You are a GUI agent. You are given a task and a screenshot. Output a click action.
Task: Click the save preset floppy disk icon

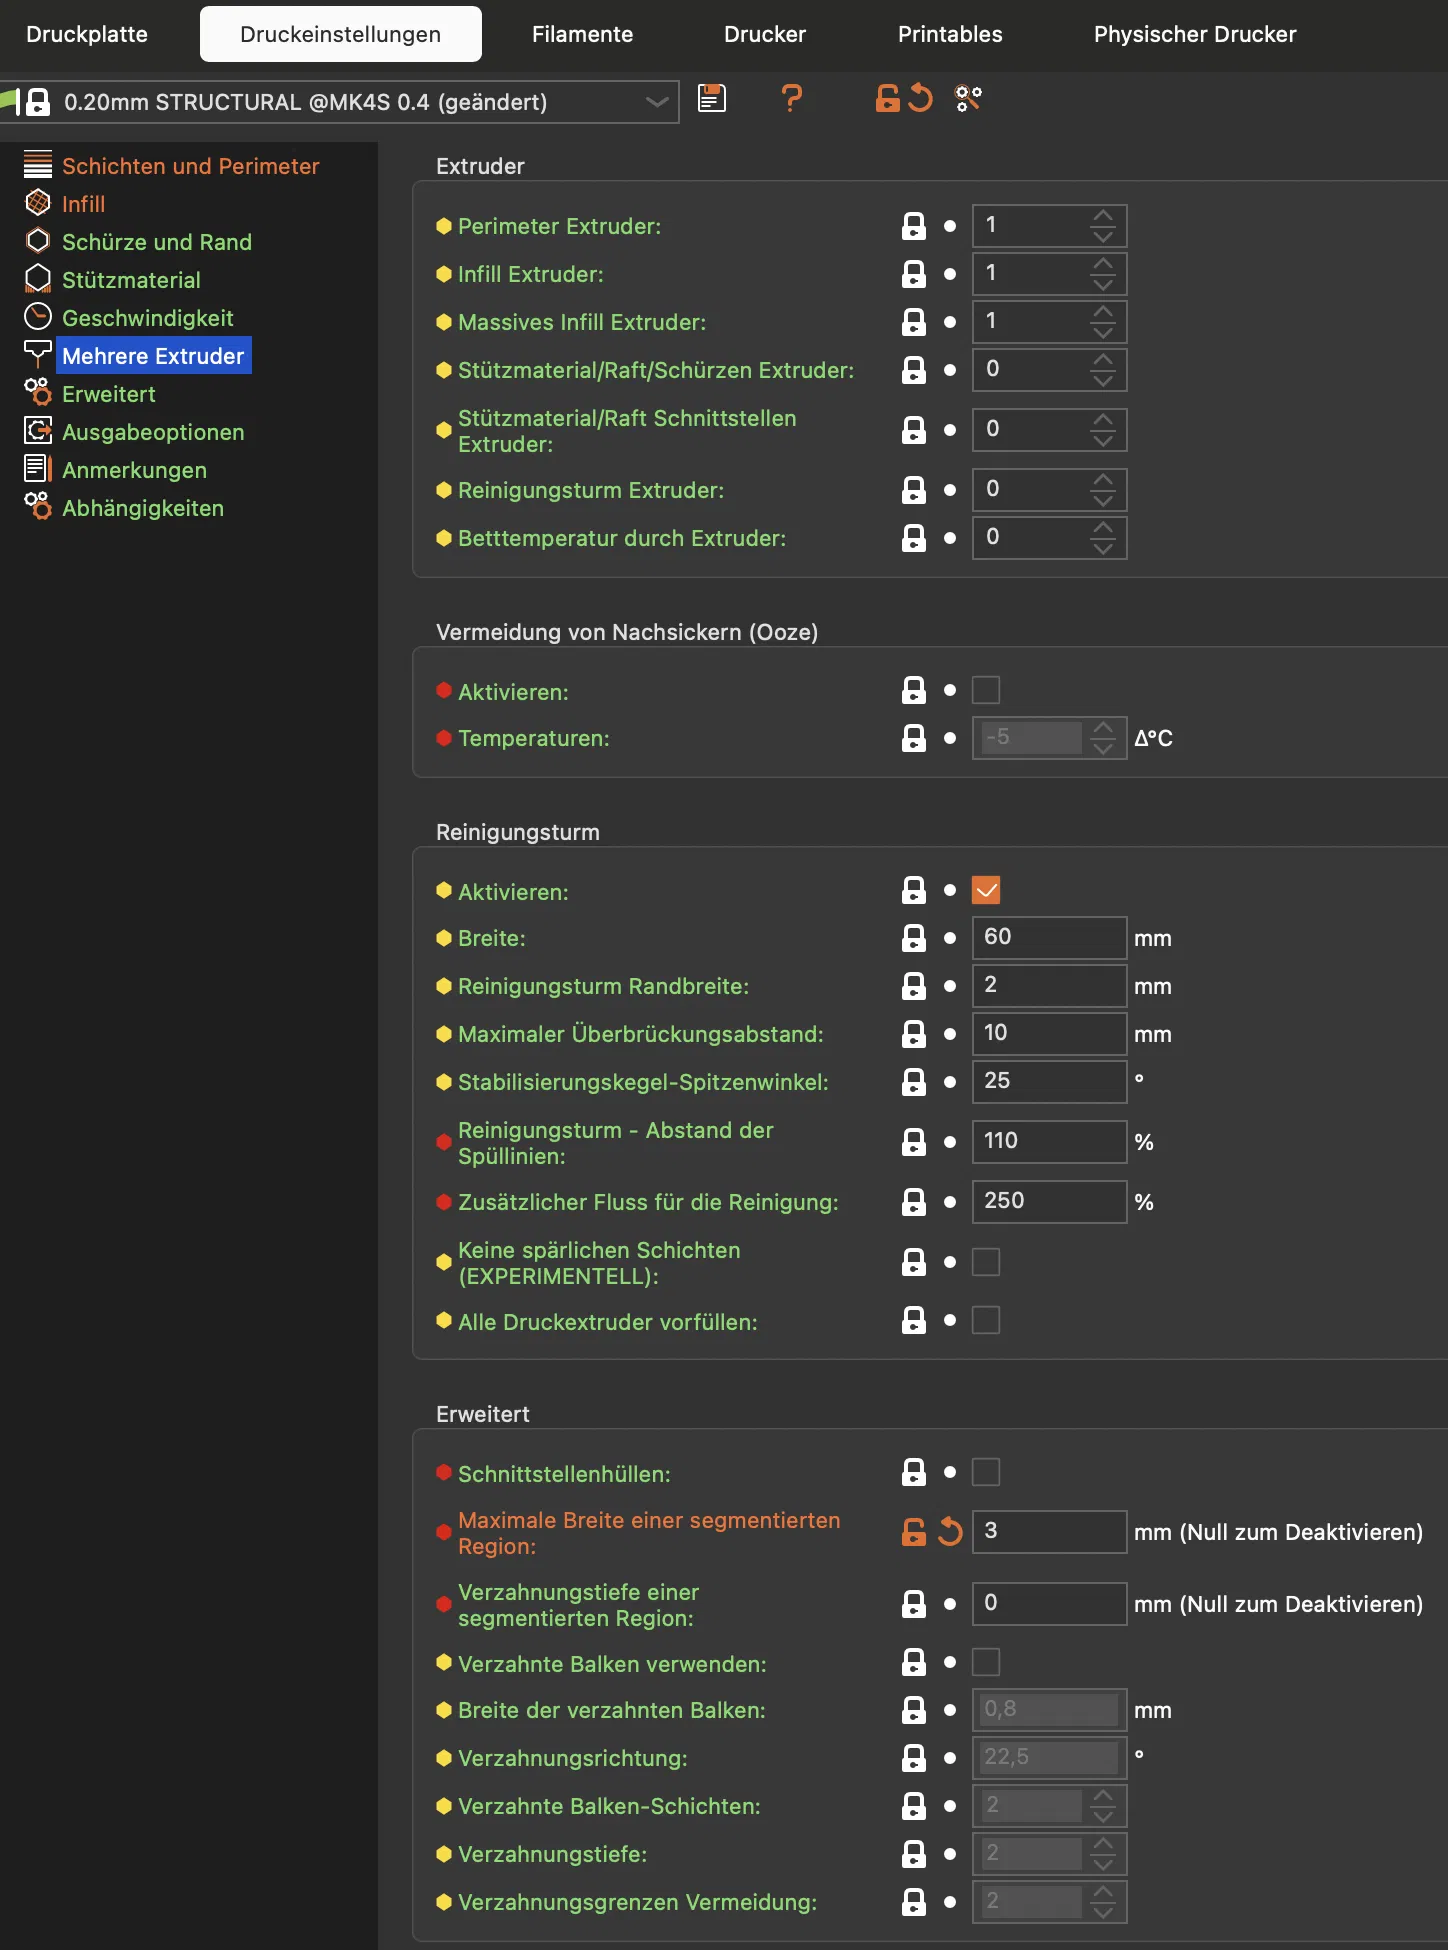click(711, 98)
